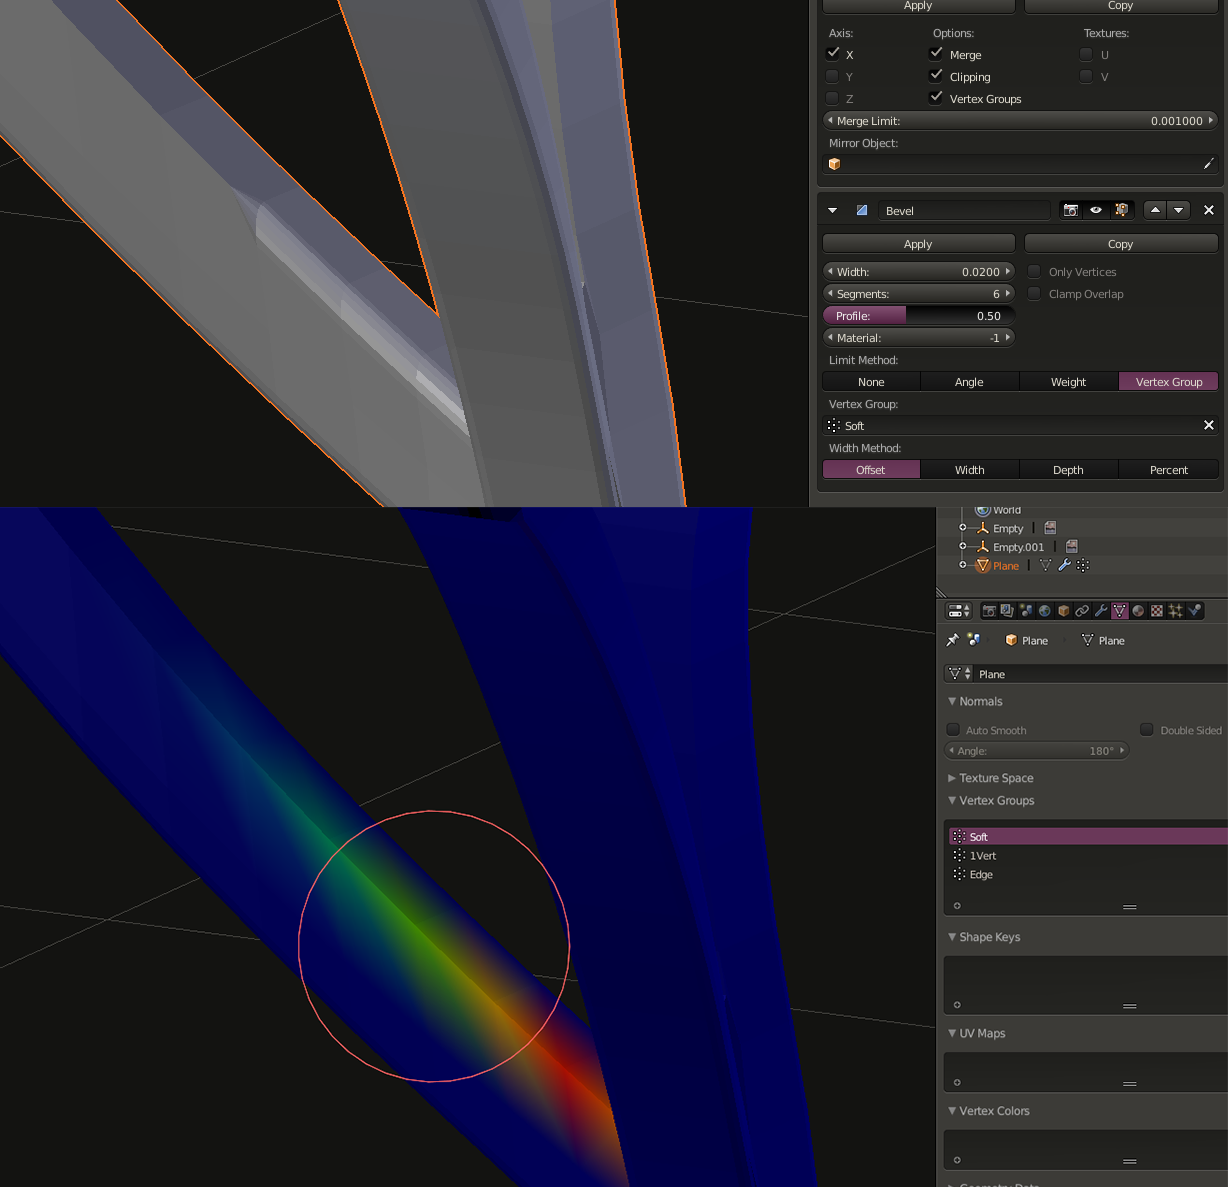Set Width Method to Depth
The width and height of the screenshot is (1228, 1187).
1068,470
